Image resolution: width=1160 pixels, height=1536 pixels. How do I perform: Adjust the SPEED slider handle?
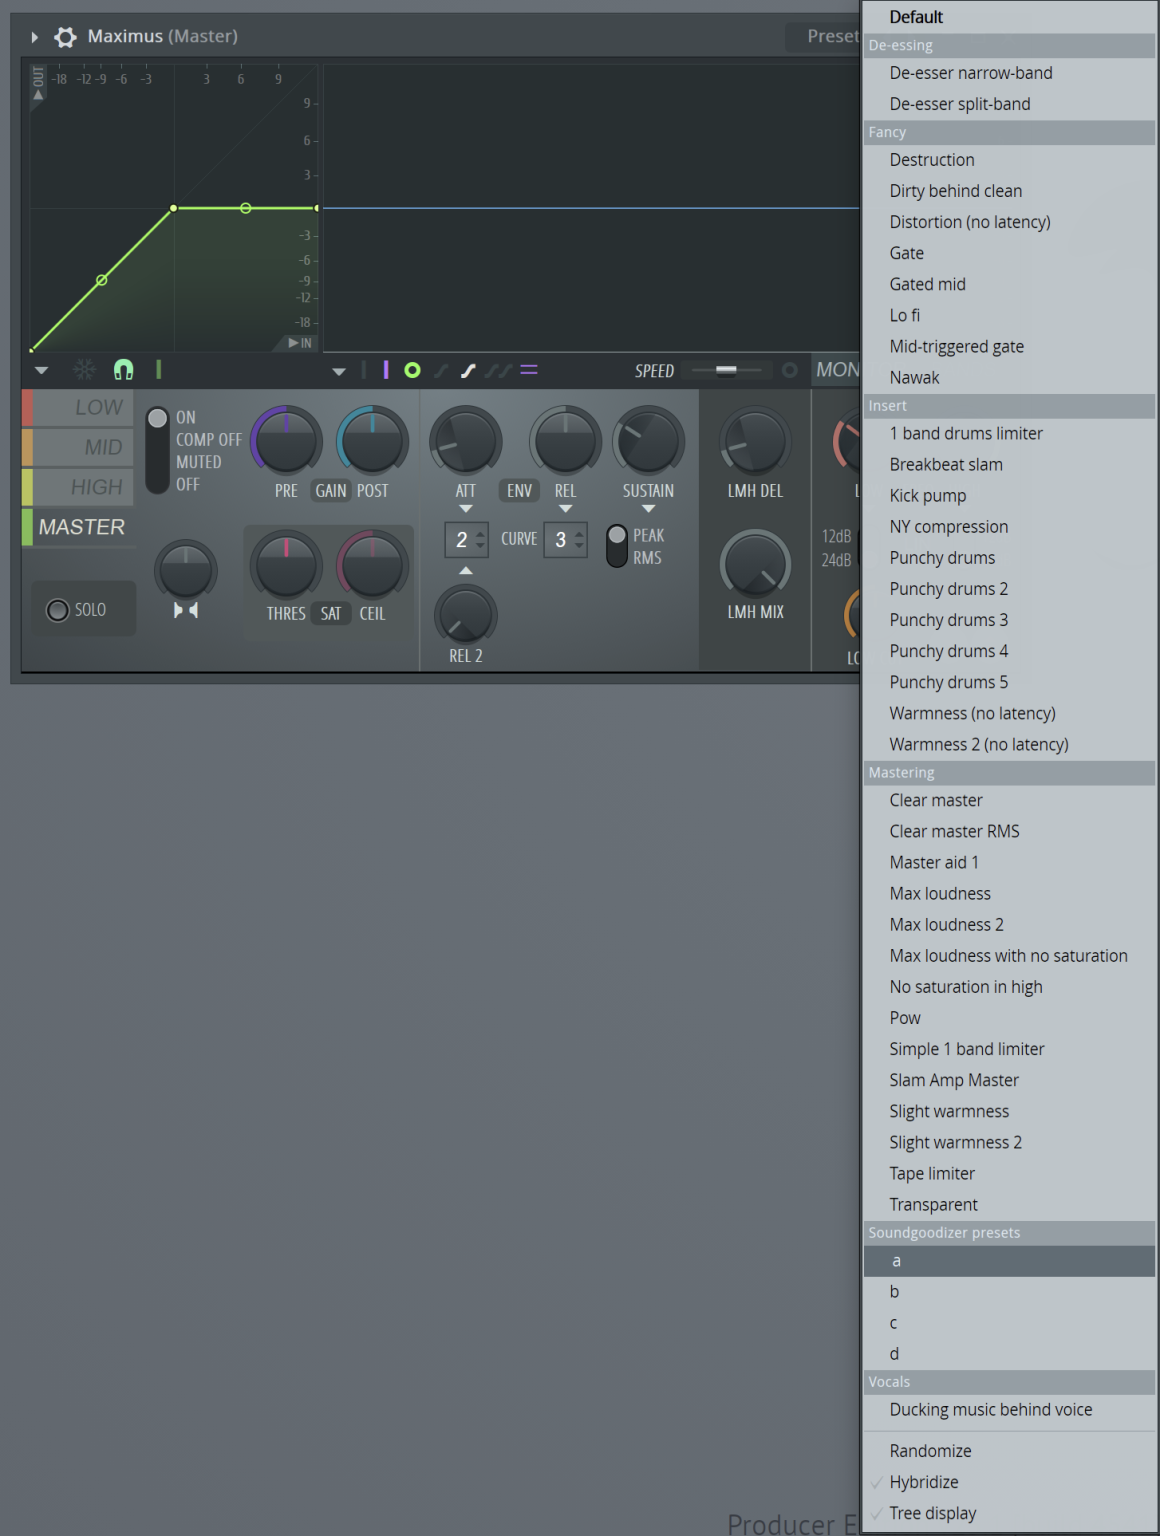[727, 370]
